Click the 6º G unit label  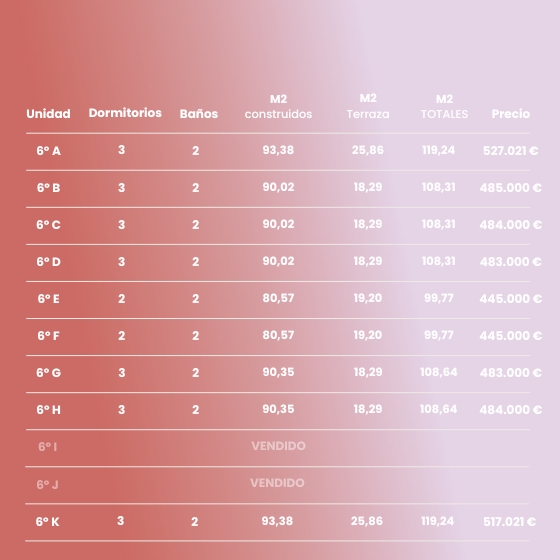(49, 372)
